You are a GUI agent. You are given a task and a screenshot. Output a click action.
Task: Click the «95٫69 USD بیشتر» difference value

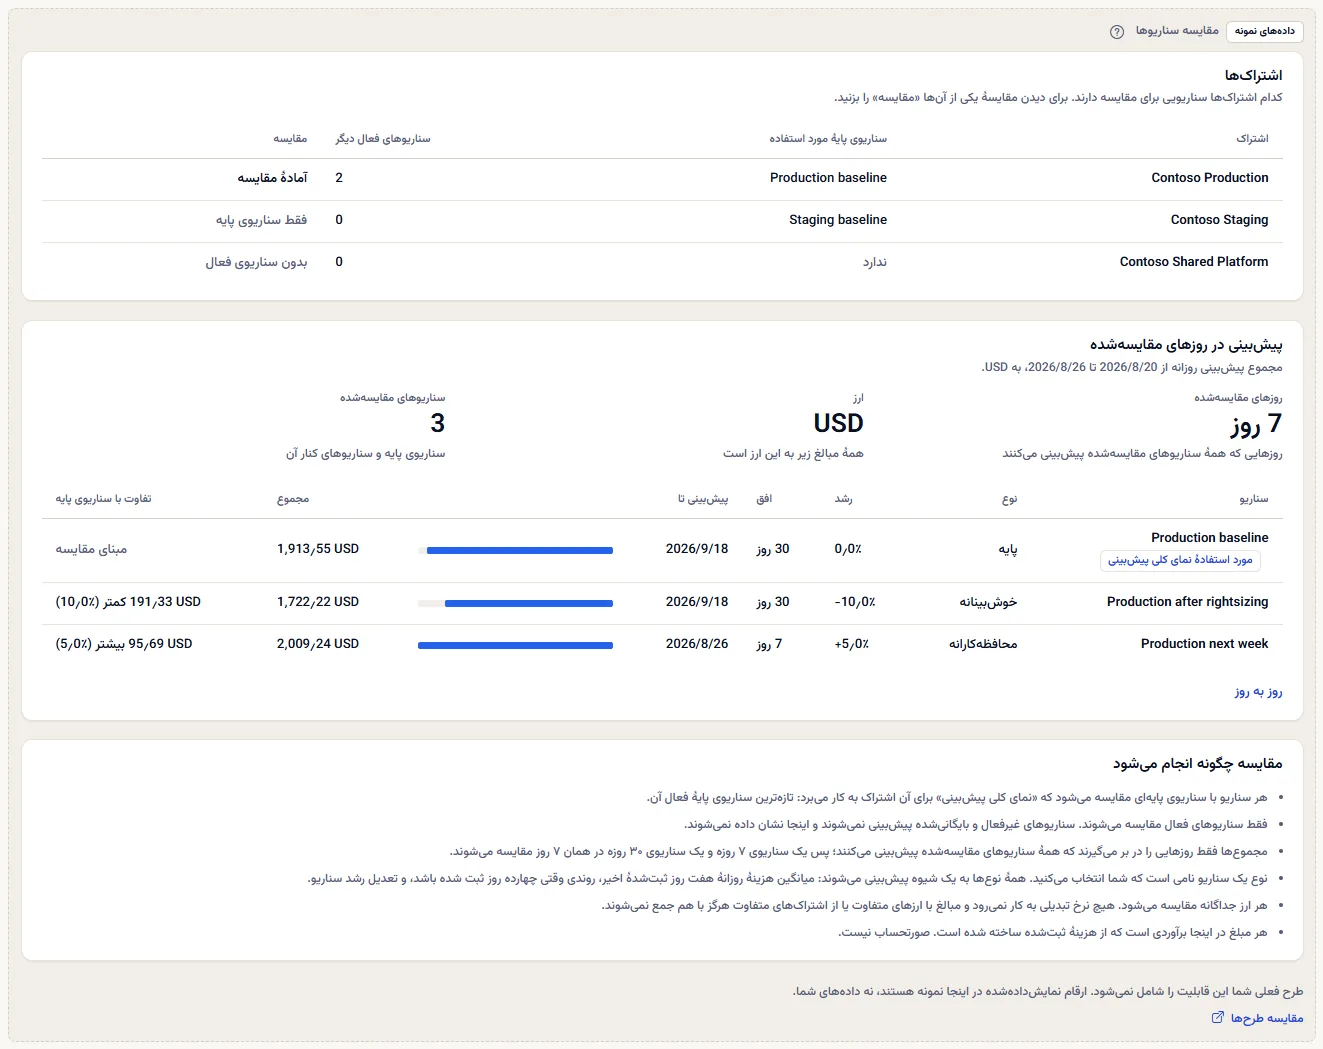coord(124,644)
